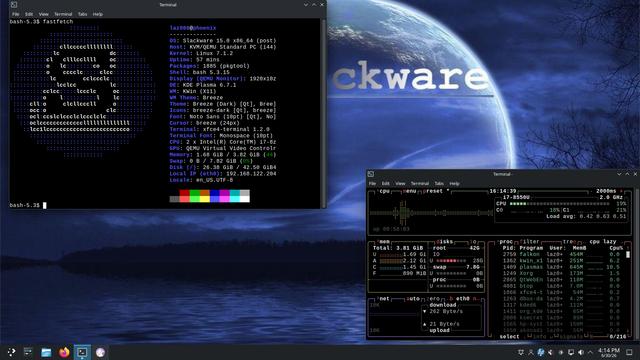Expand the hidden system tray icons arrow
The width and height of the screenshot is (640, 360).
(590, 352)
